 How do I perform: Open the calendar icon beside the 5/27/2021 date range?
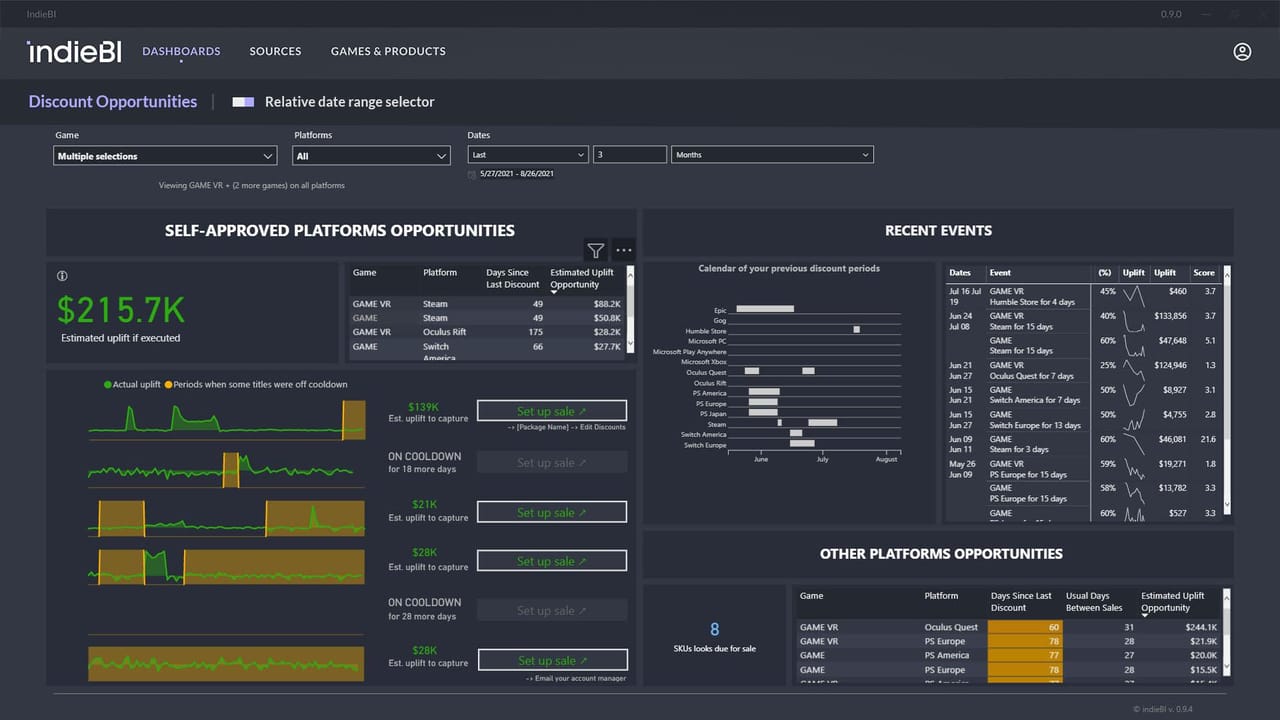471,173
